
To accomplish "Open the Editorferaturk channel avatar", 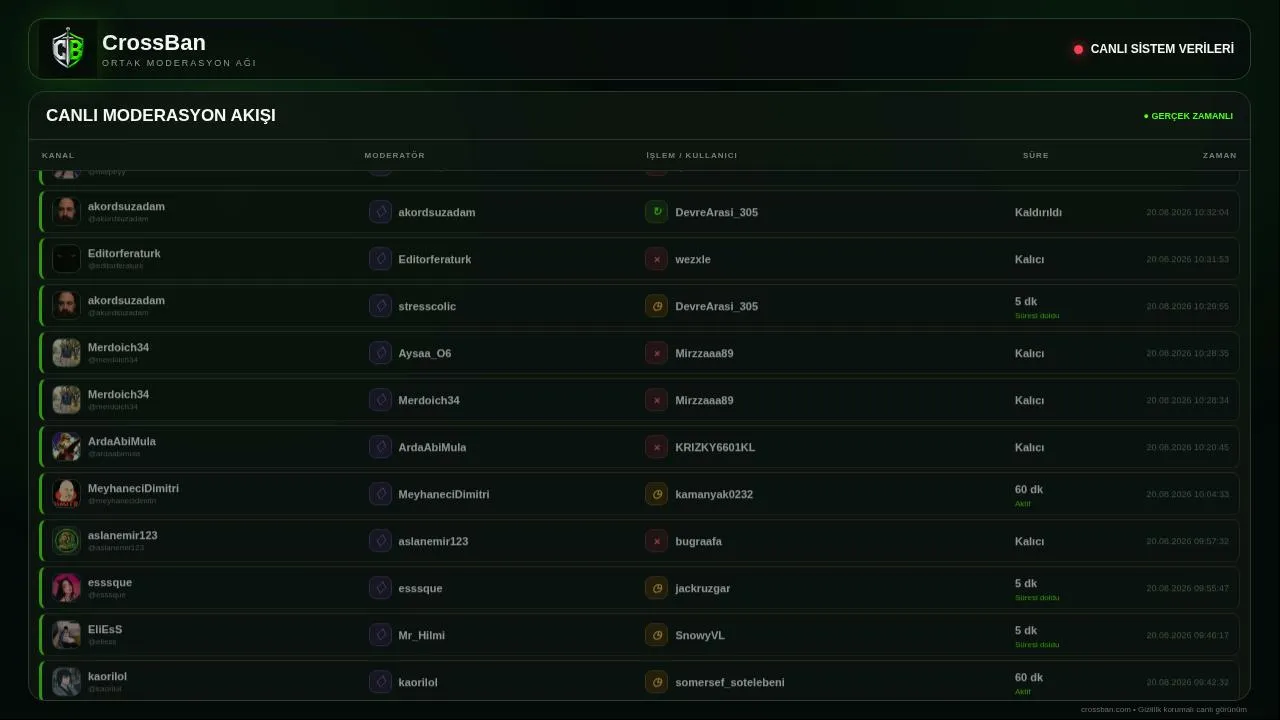I will (66, 259).
